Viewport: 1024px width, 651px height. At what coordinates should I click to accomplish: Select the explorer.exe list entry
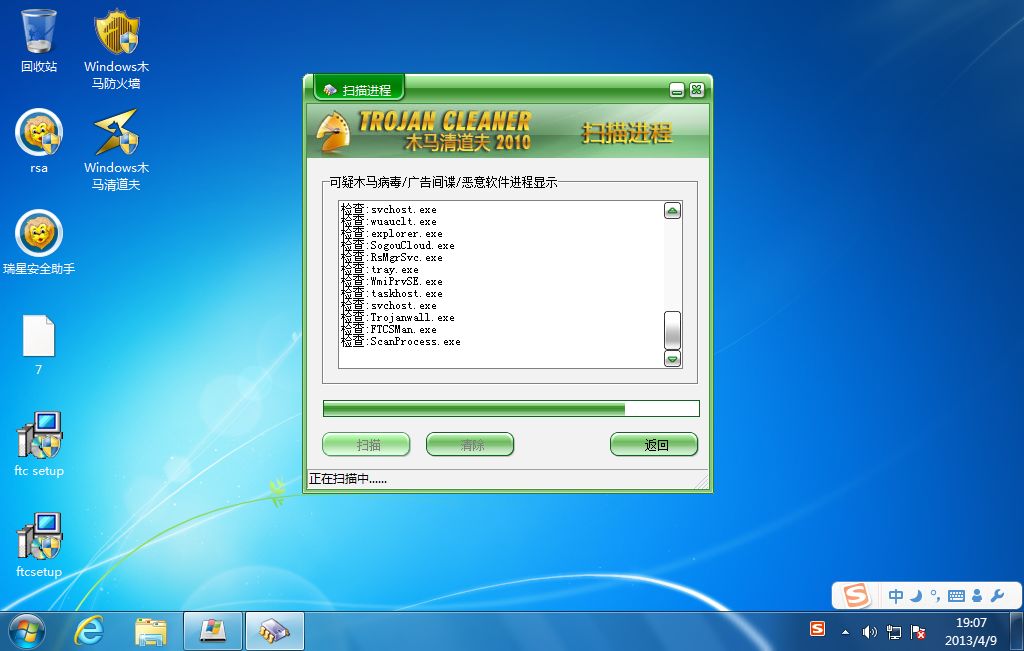392,234
